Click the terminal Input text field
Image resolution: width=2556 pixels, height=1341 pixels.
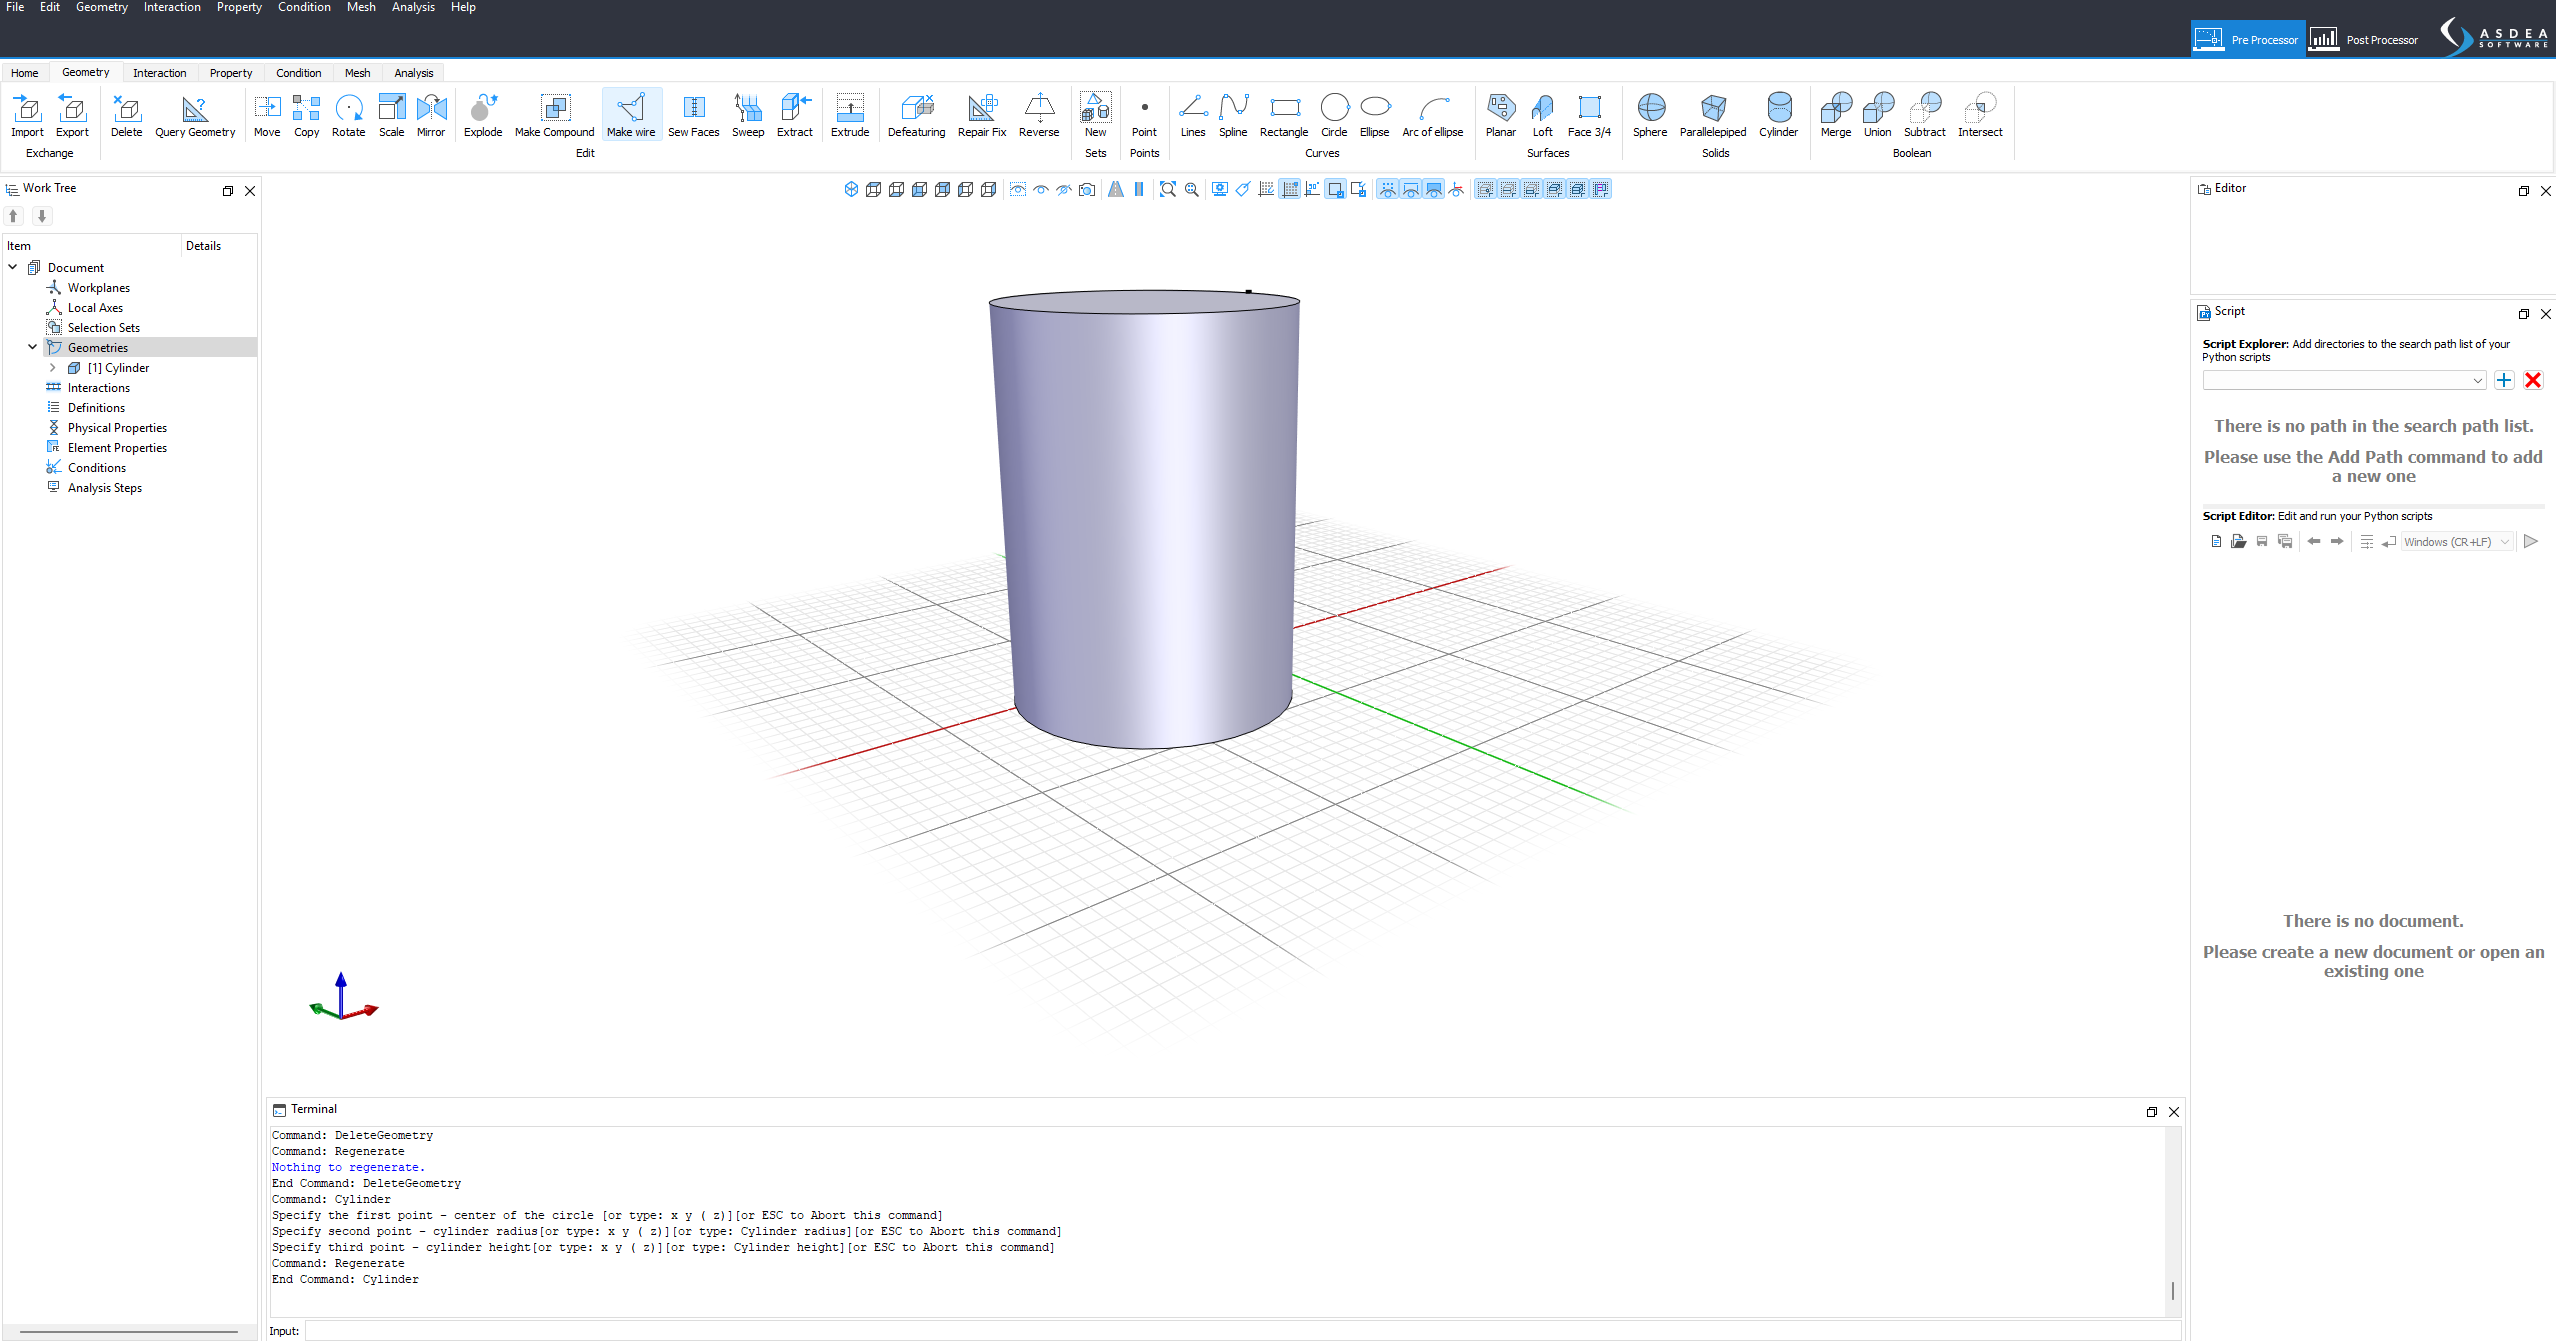tap(1240, 1331)
